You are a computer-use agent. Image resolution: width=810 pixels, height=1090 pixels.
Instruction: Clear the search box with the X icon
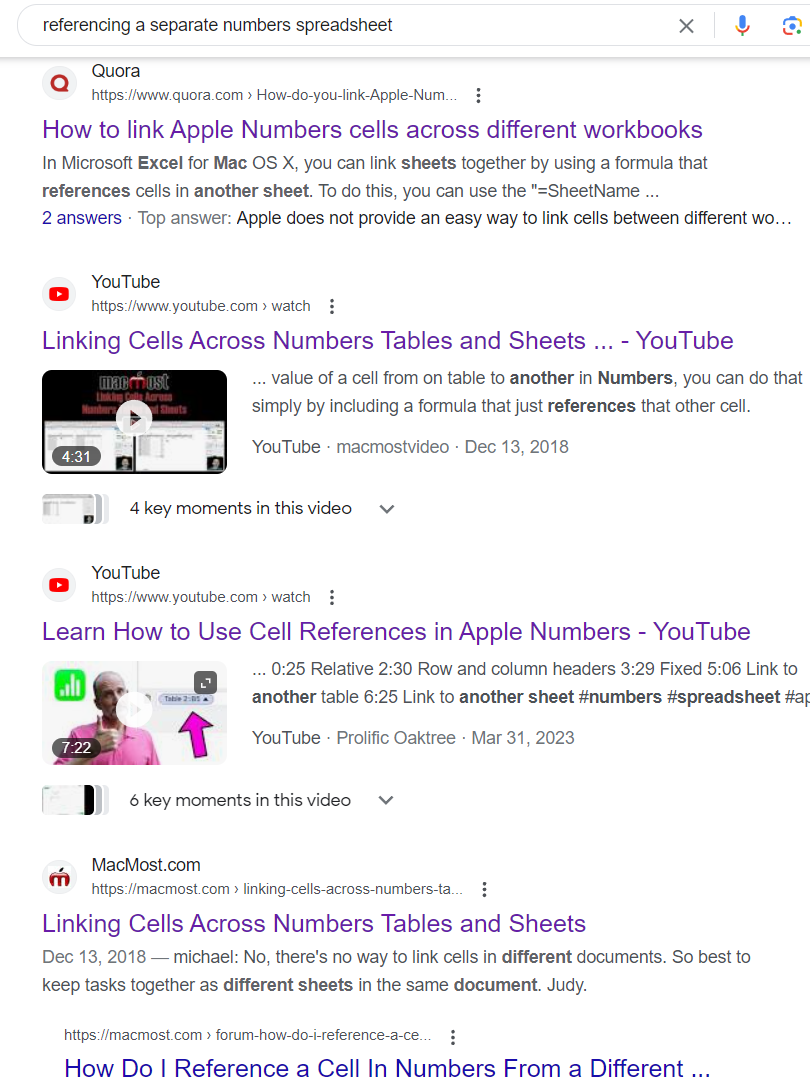[x=686, y=26]
